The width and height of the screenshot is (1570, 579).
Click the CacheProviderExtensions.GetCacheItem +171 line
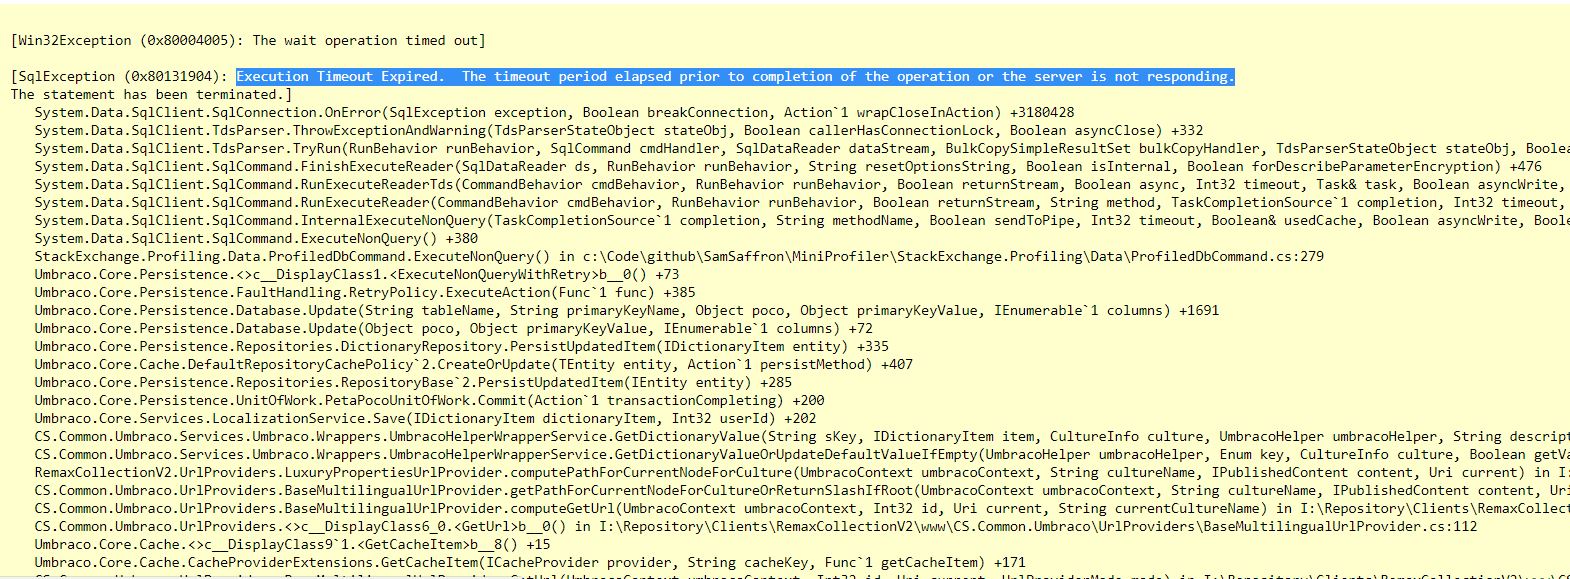coord(530,563)
